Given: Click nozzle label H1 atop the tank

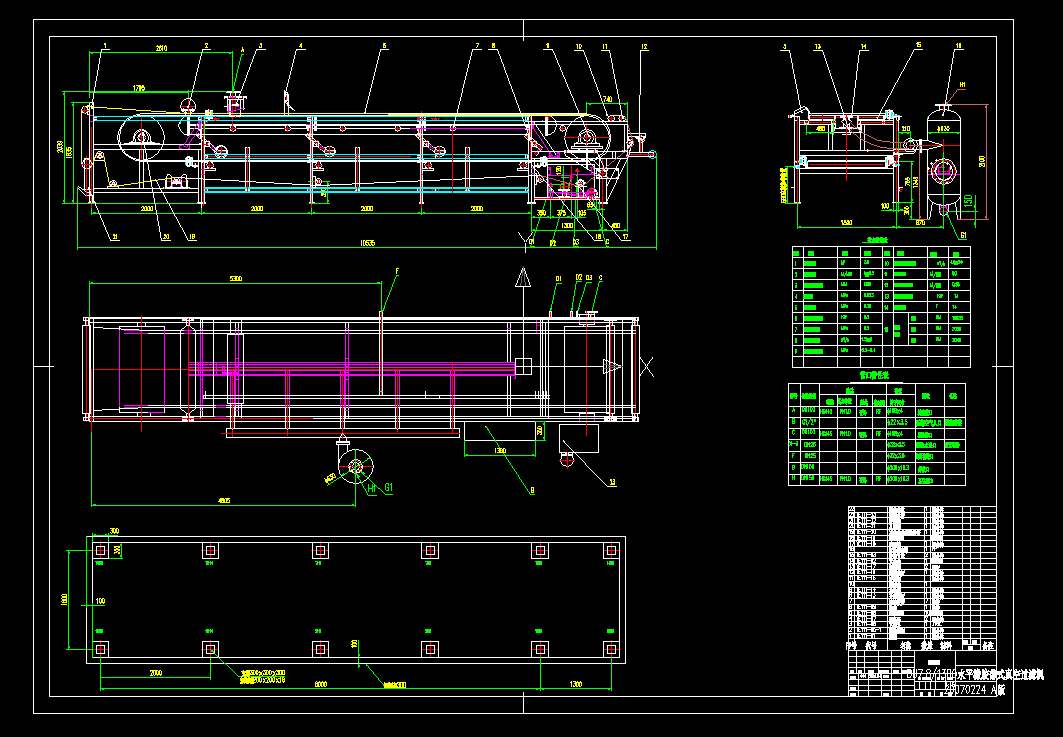Looking at the screenshot, I should [x=962, y=85].
